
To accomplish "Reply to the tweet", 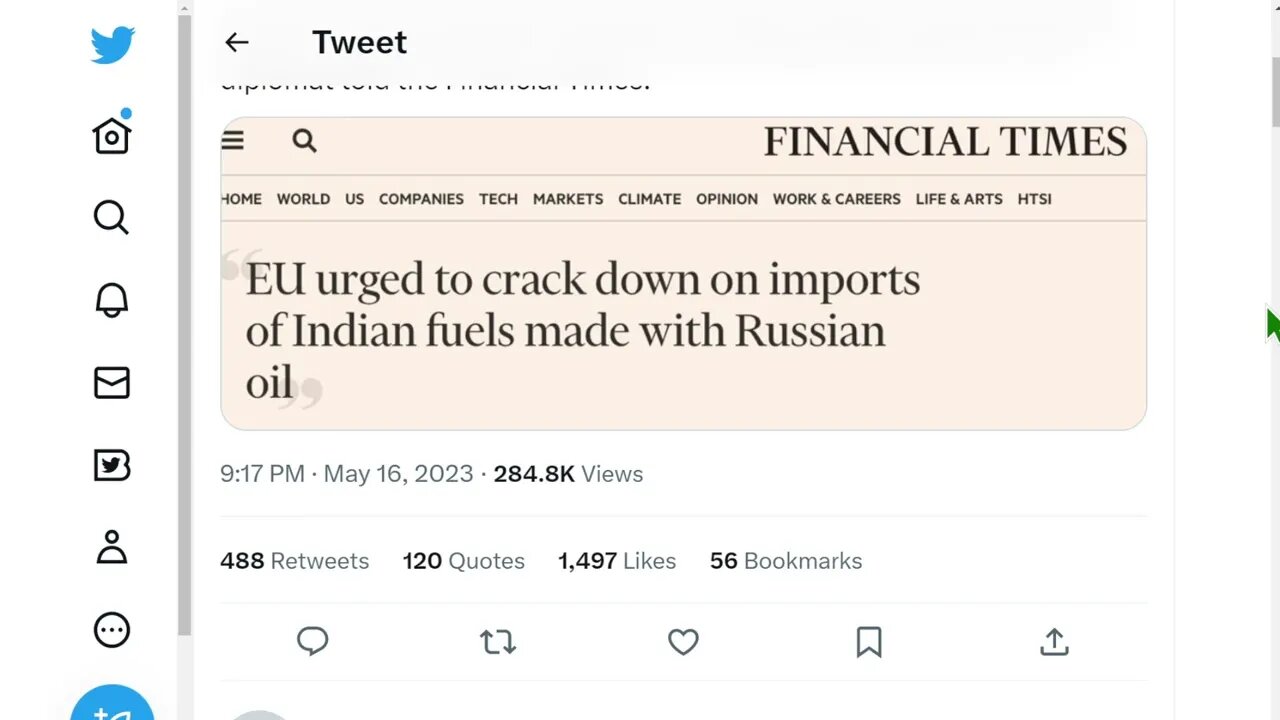I will [x=313, y=641].
